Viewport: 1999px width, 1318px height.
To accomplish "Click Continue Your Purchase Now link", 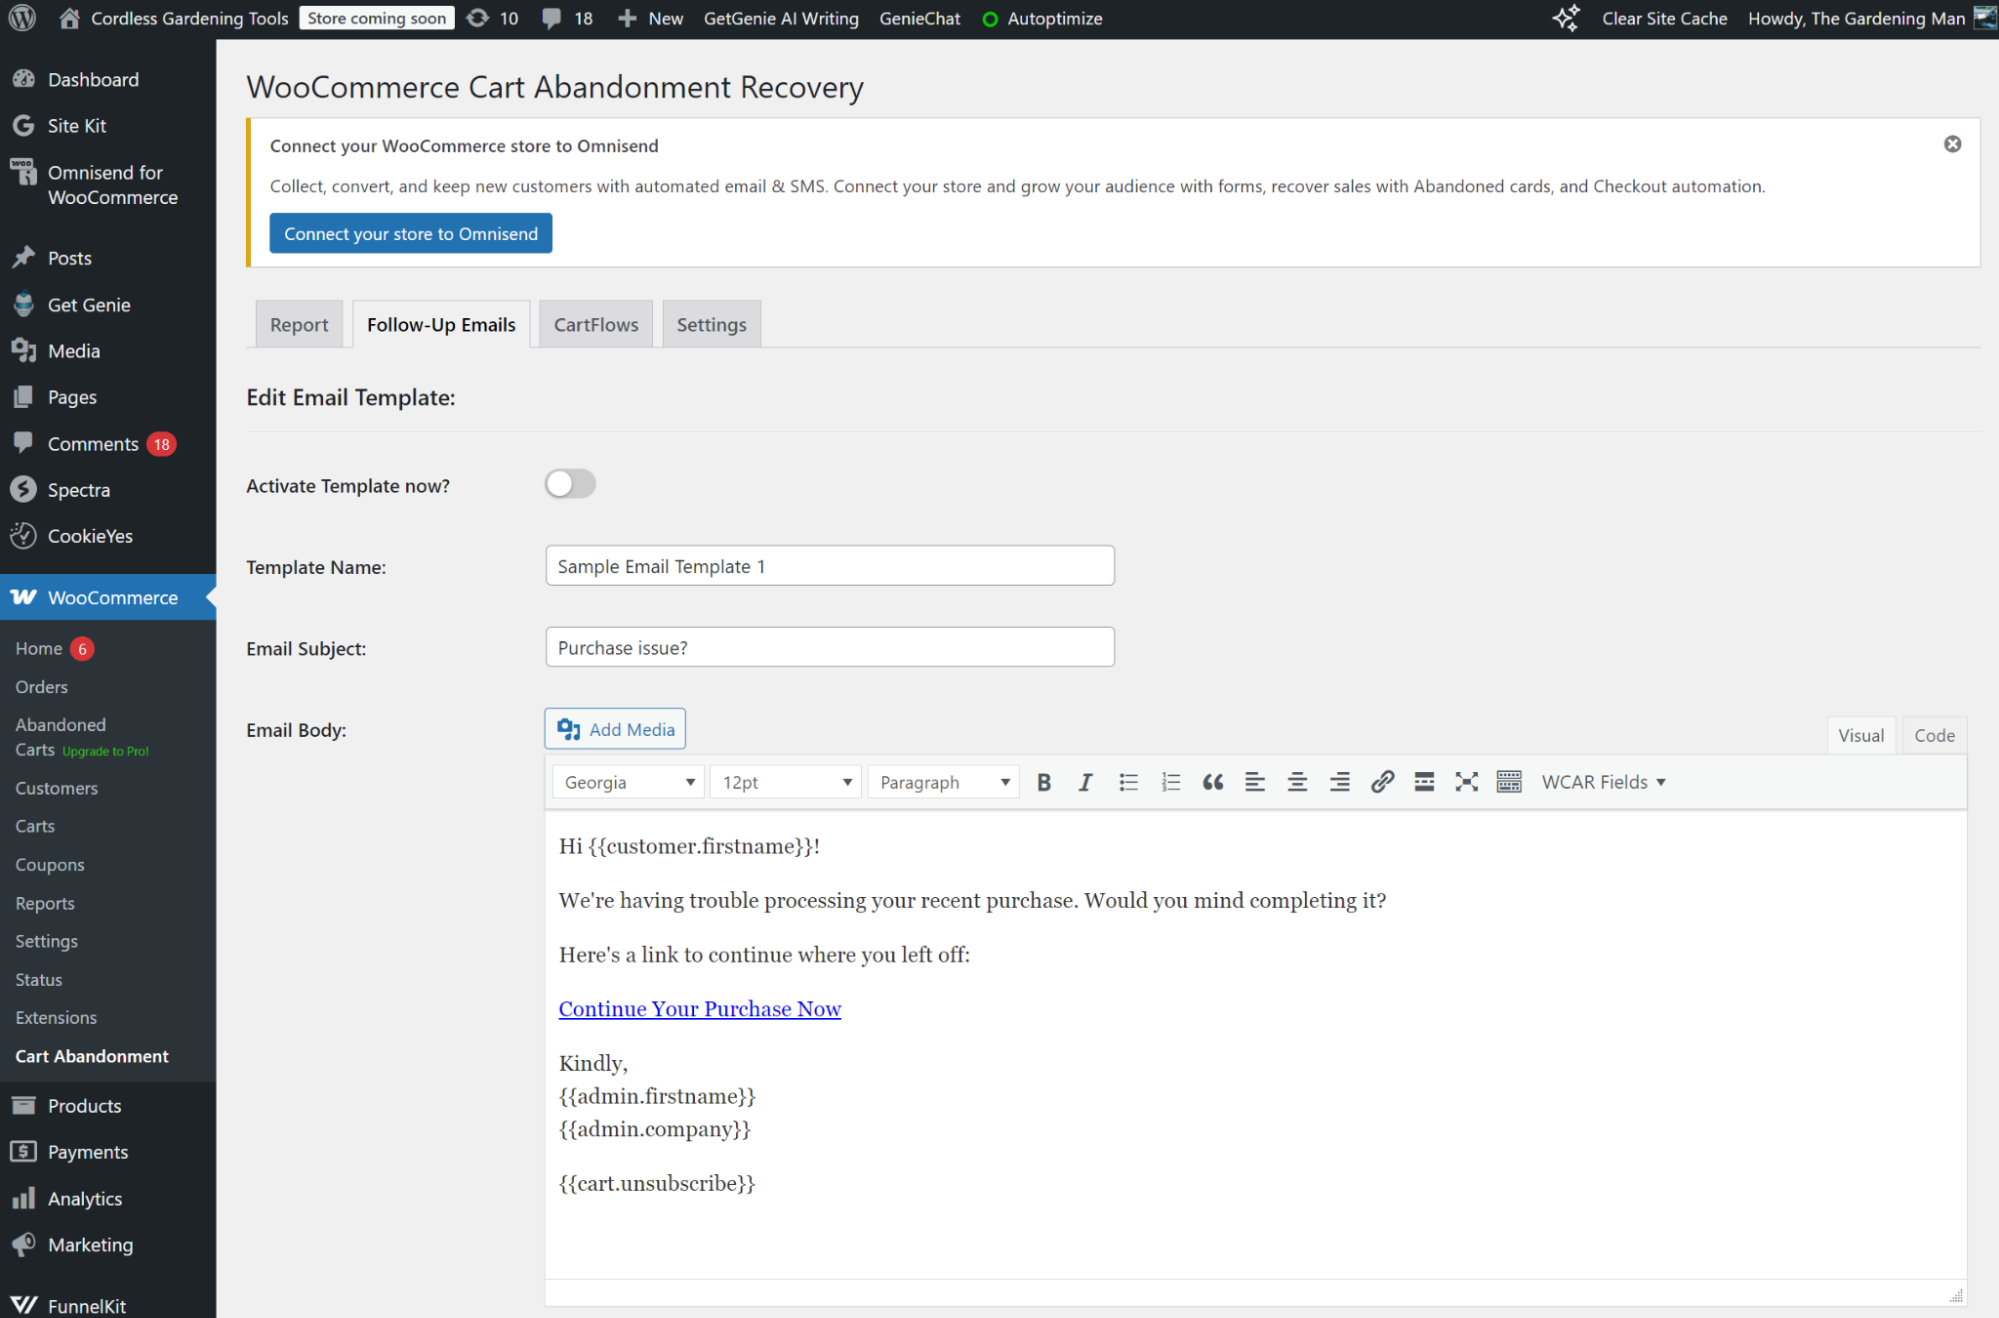I will tap(700, 1008).
